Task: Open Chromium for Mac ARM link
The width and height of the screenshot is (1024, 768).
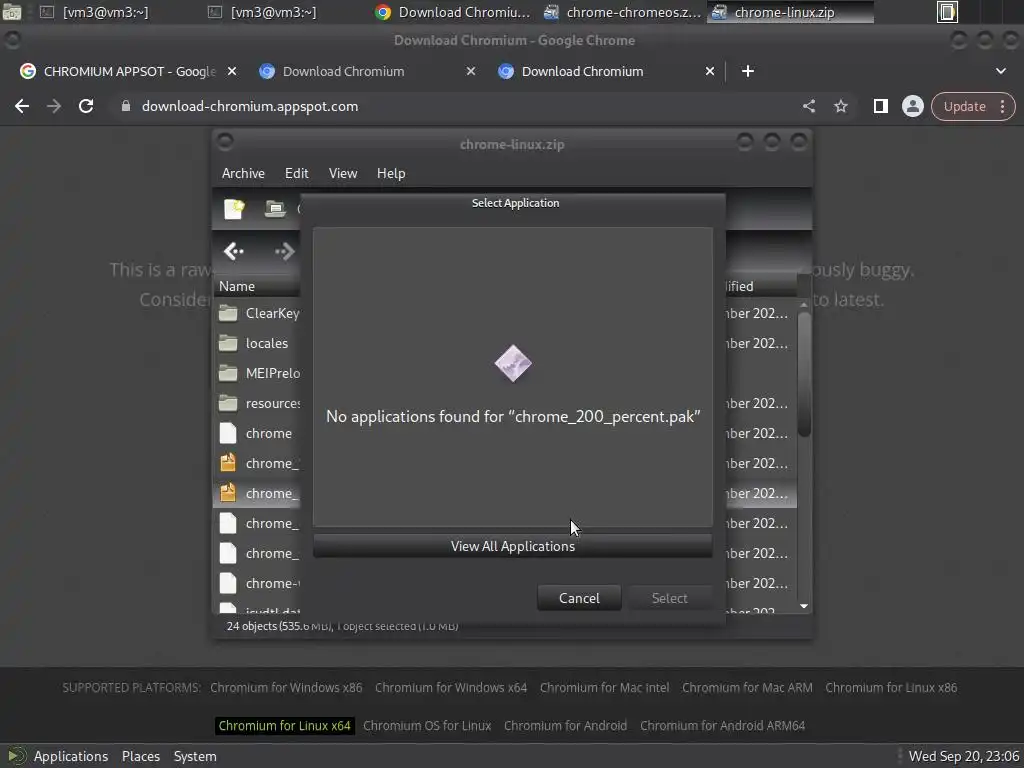Action: pyautogui.click(x=747, y=688)
